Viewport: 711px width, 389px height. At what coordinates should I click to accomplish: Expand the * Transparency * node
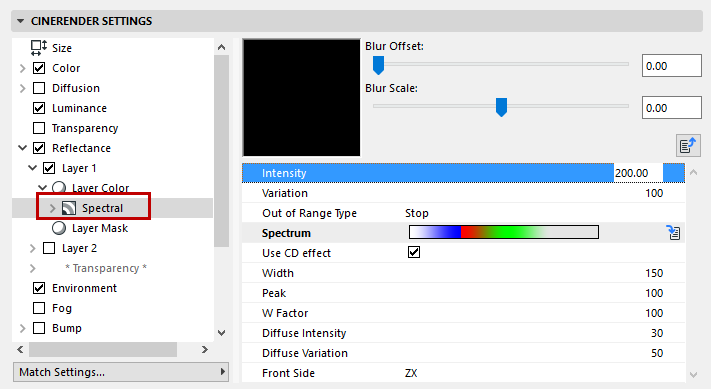pyautogui.click(x=32, y=268)
